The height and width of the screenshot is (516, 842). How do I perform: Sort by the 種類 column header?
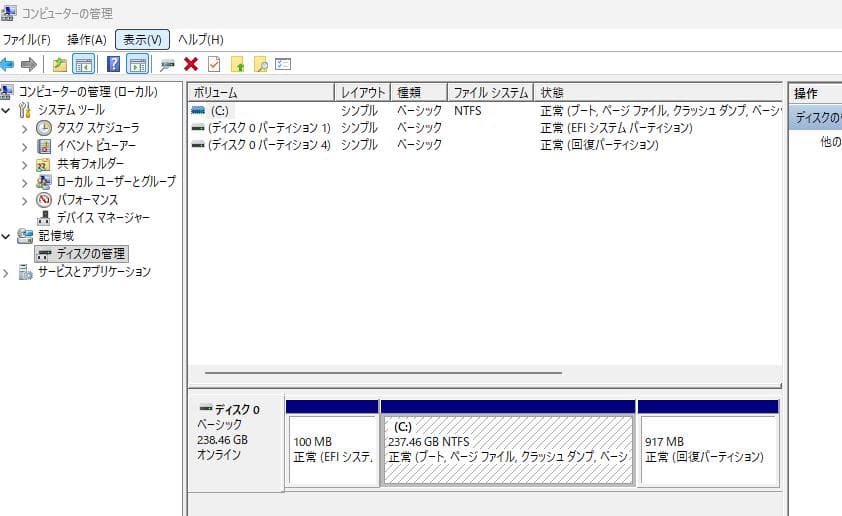click(419, 92)
